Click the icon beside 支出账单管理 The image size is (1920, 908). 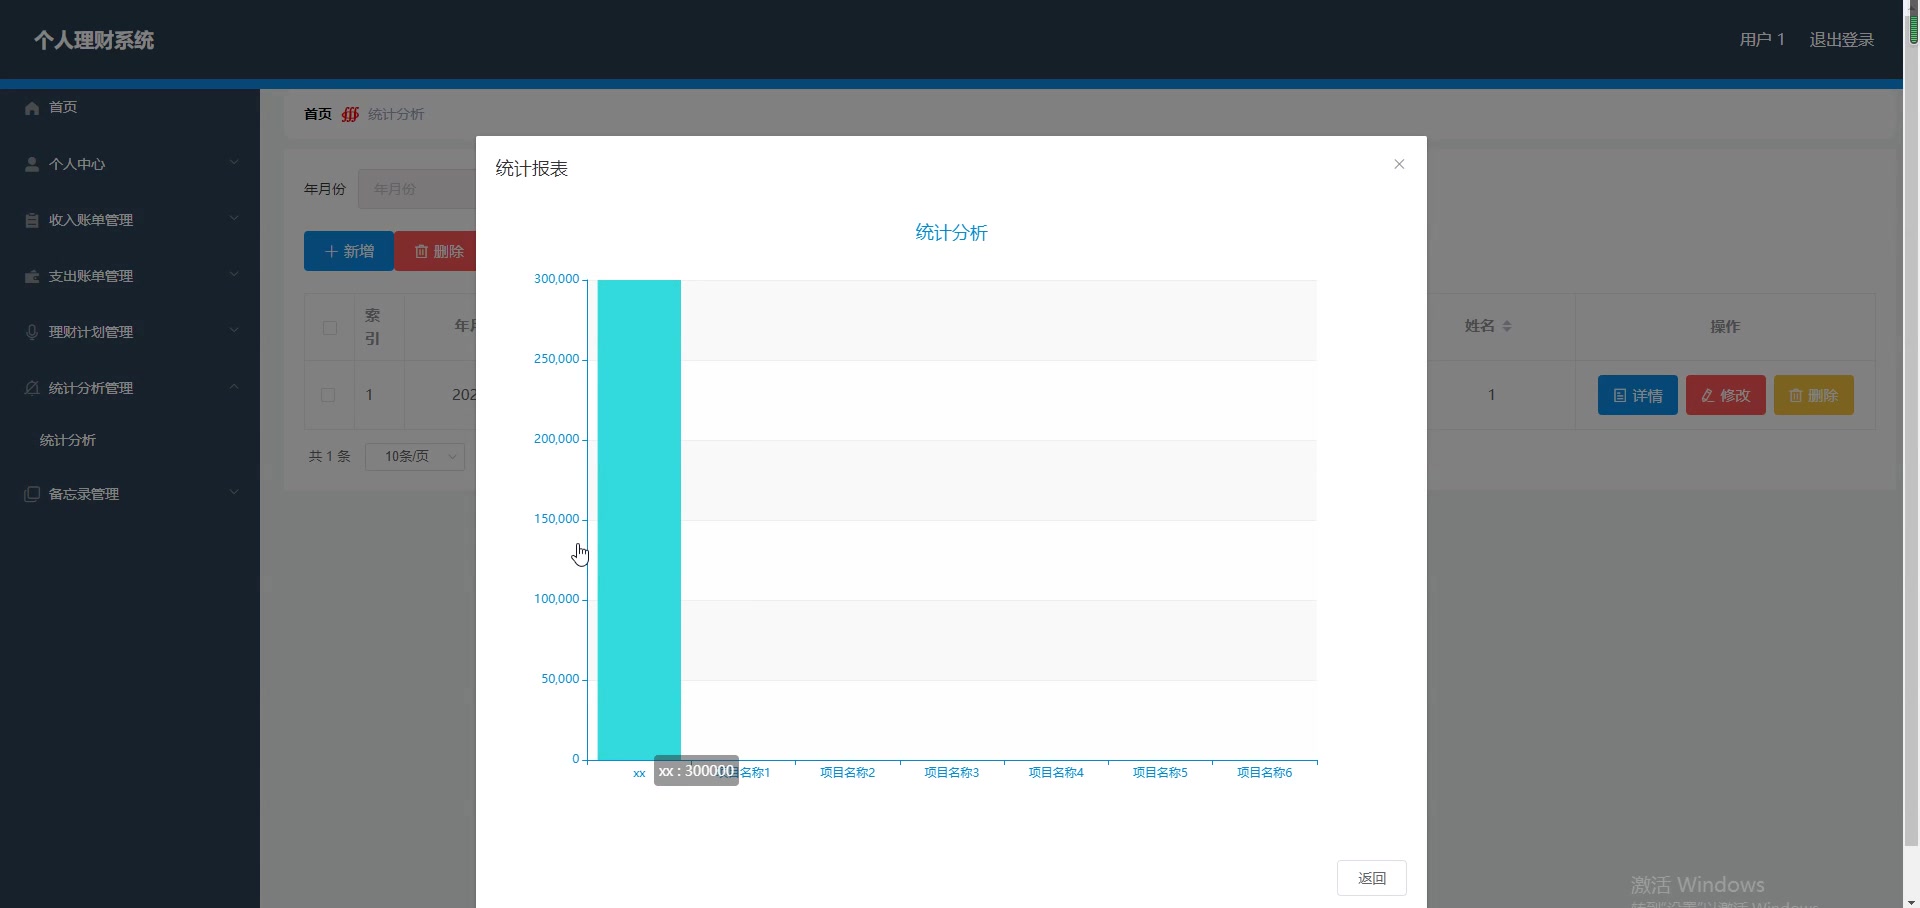(x=32, y=276)
